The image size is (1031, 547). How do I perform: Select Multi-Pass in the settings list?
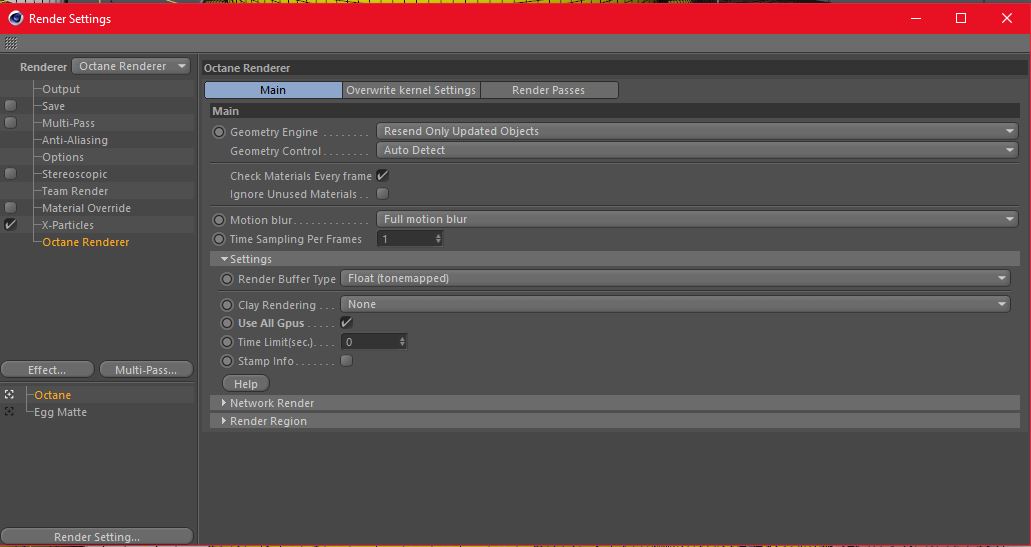68,123
